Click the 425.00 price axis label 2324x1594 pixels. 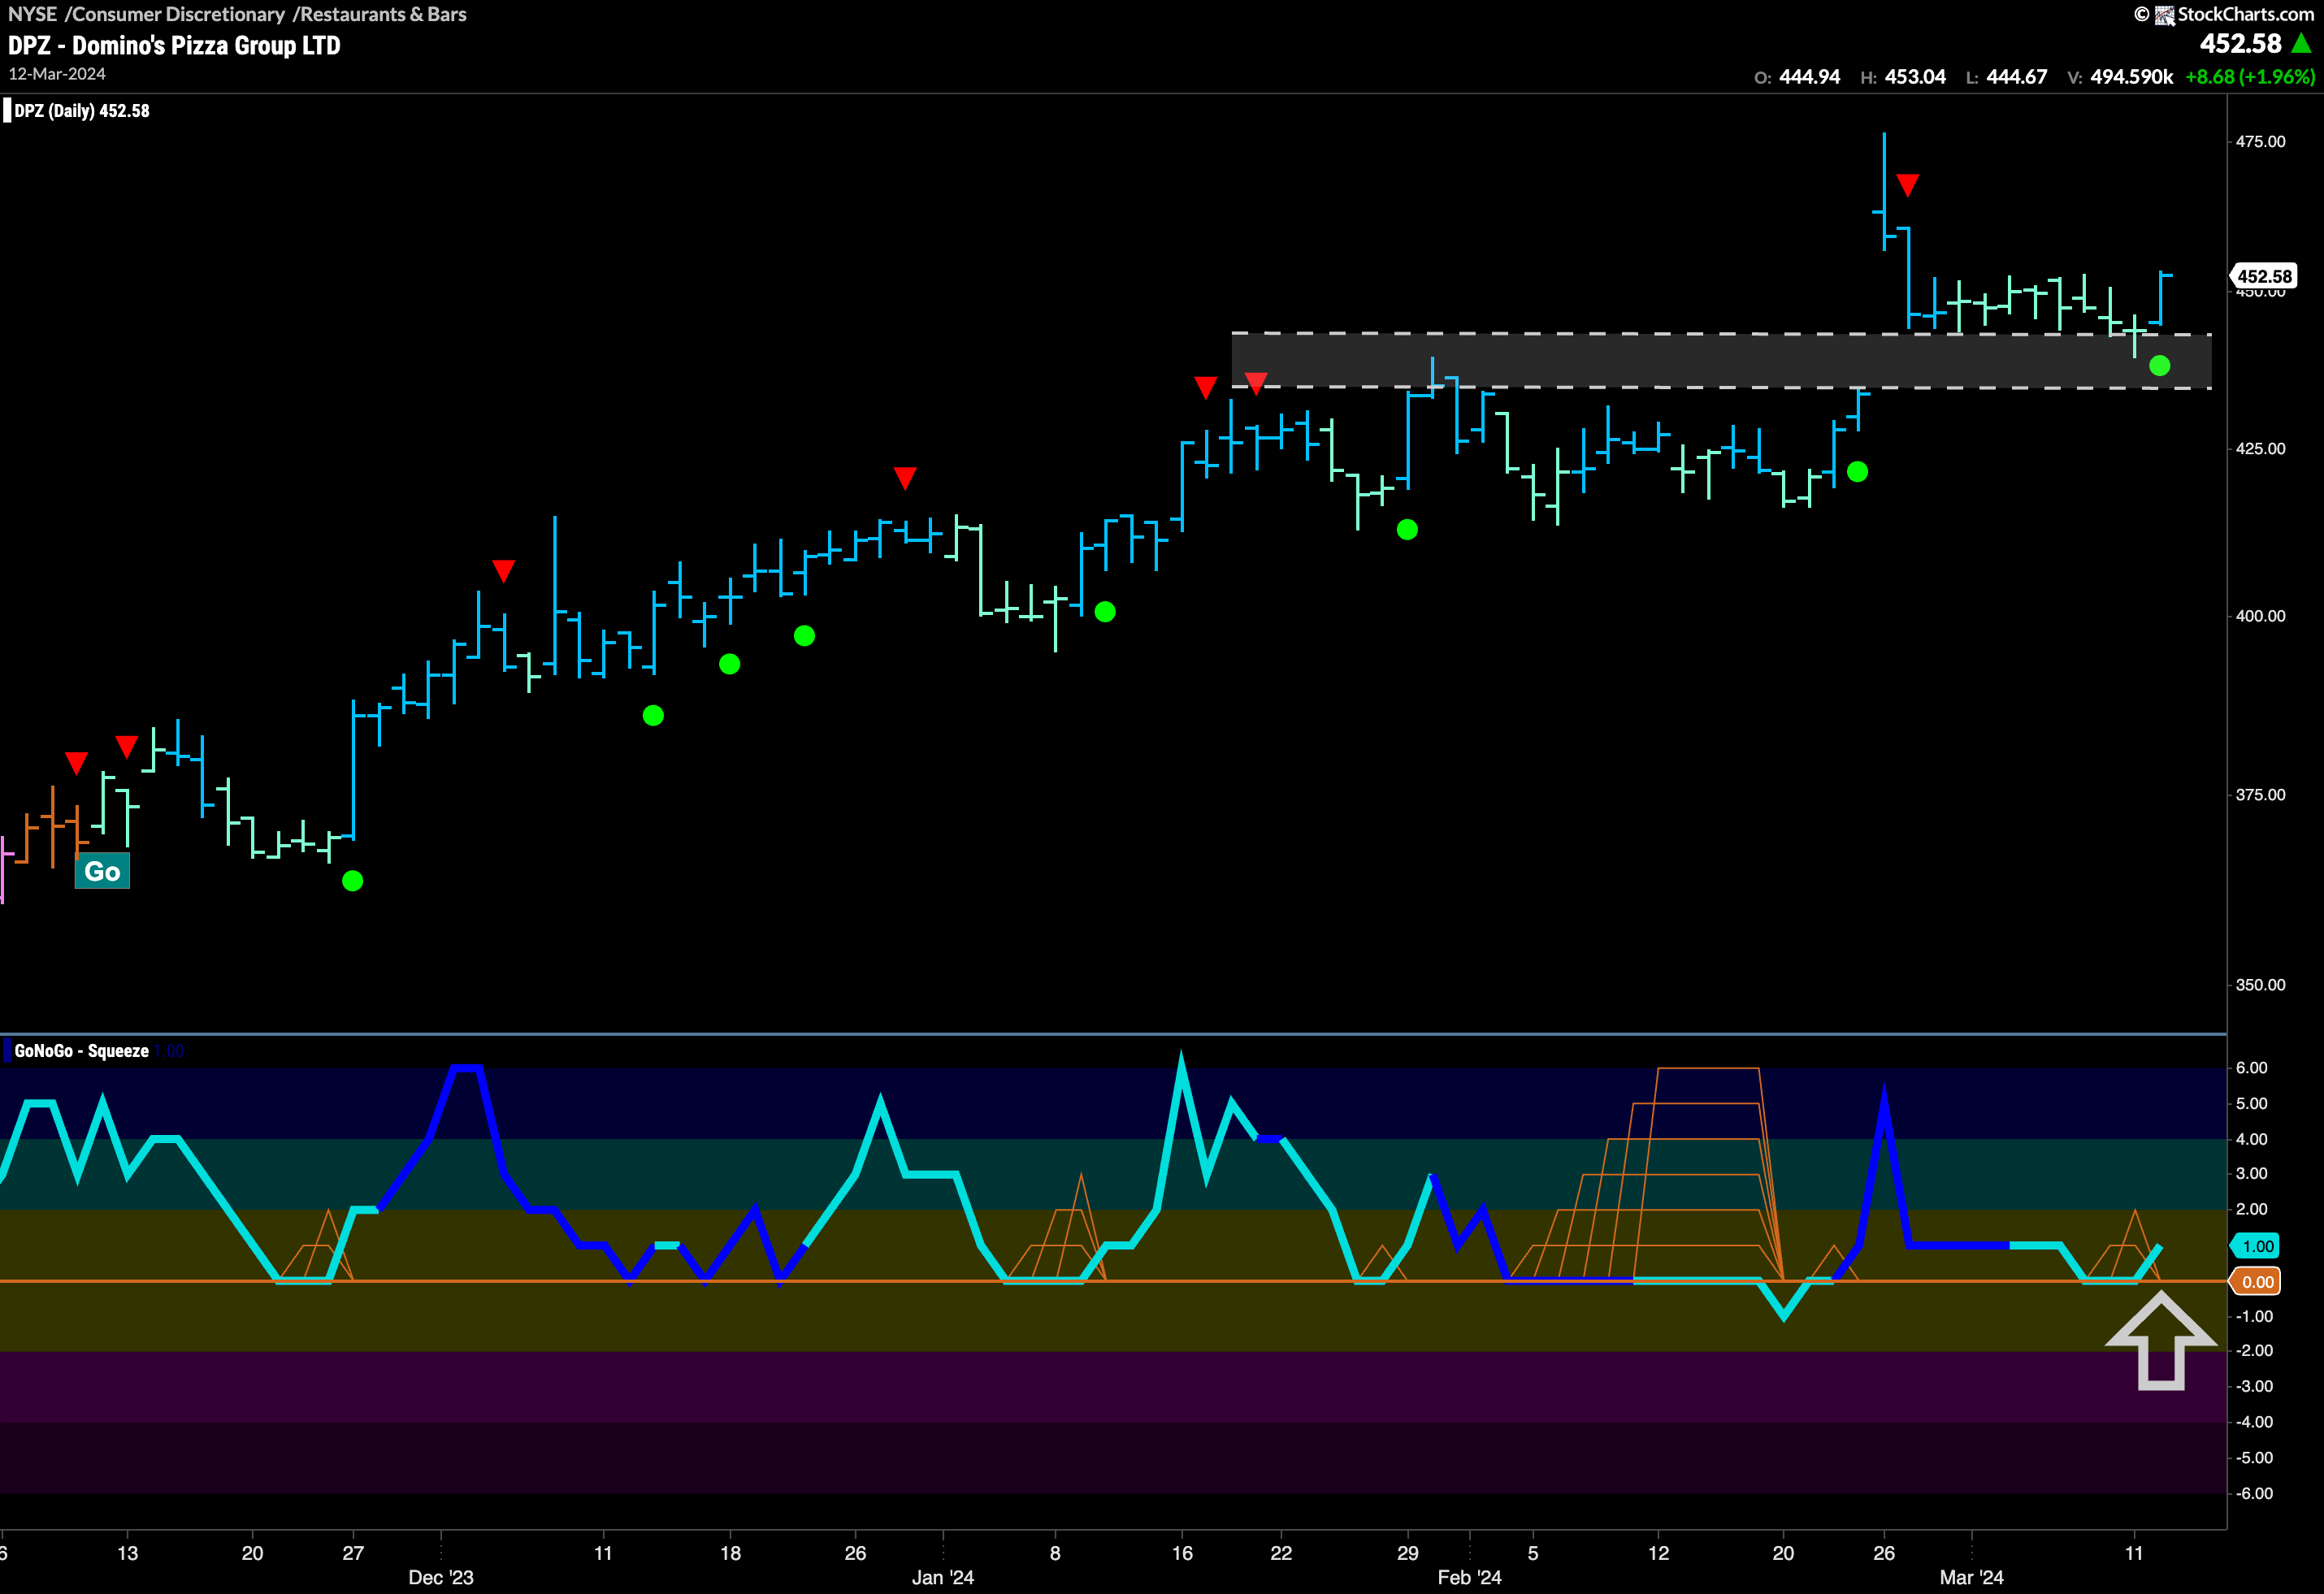(2260, 449)
